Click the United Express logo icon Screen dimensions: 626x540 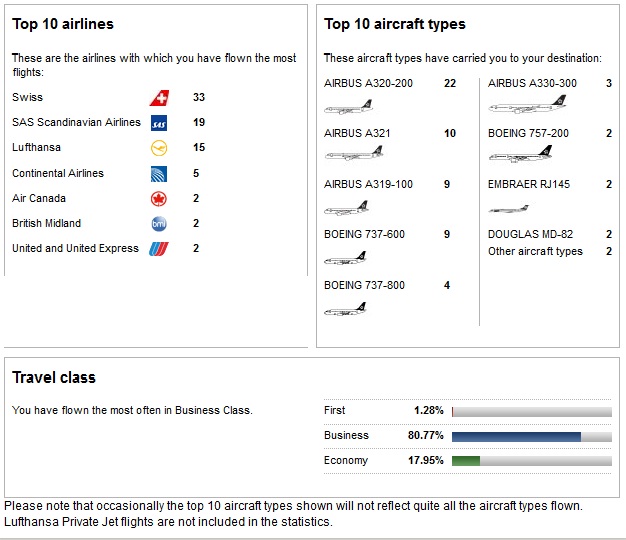(x=158, y=249)
